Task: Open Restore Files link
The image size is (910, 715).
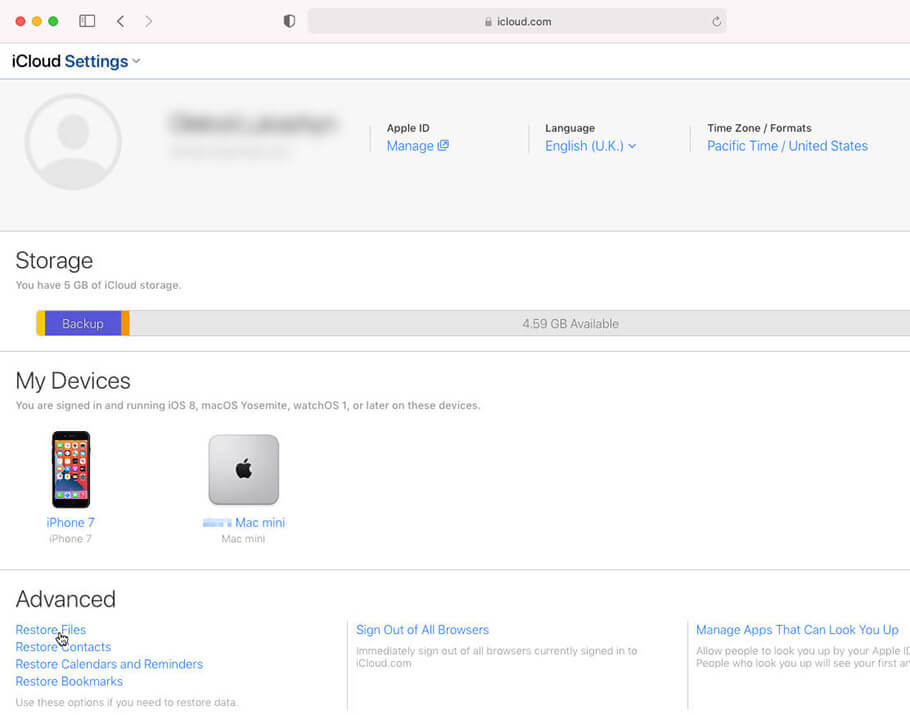Action: [50, 630]
